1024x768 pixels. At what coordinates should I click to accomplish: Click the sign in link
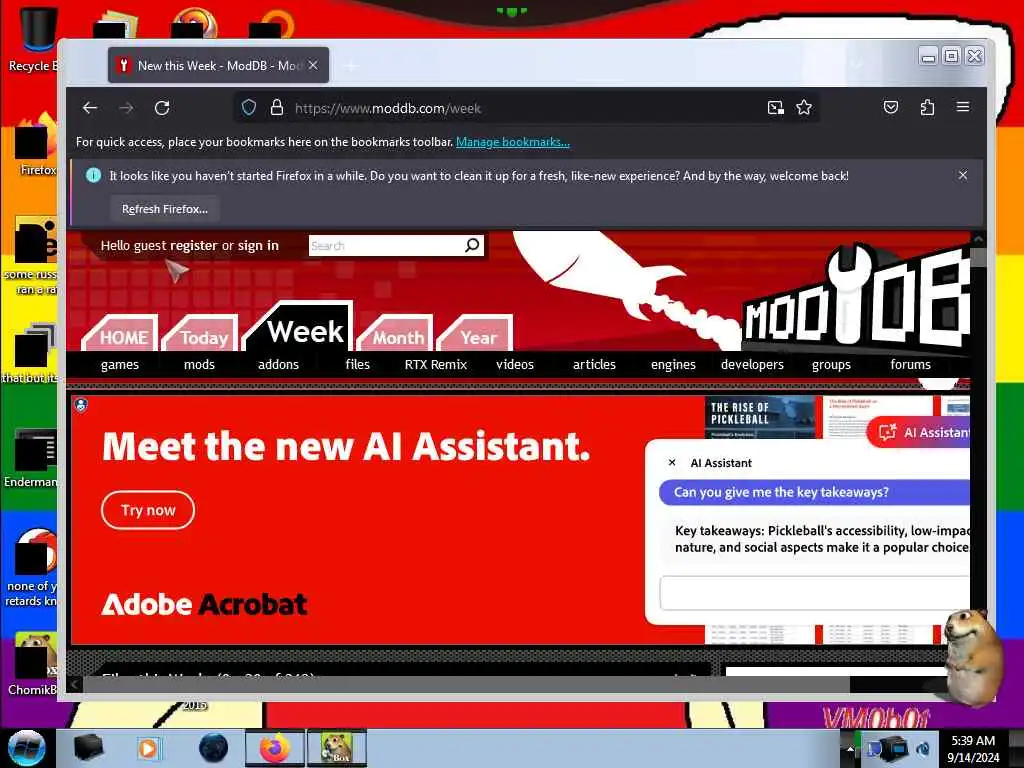(258, 246)
